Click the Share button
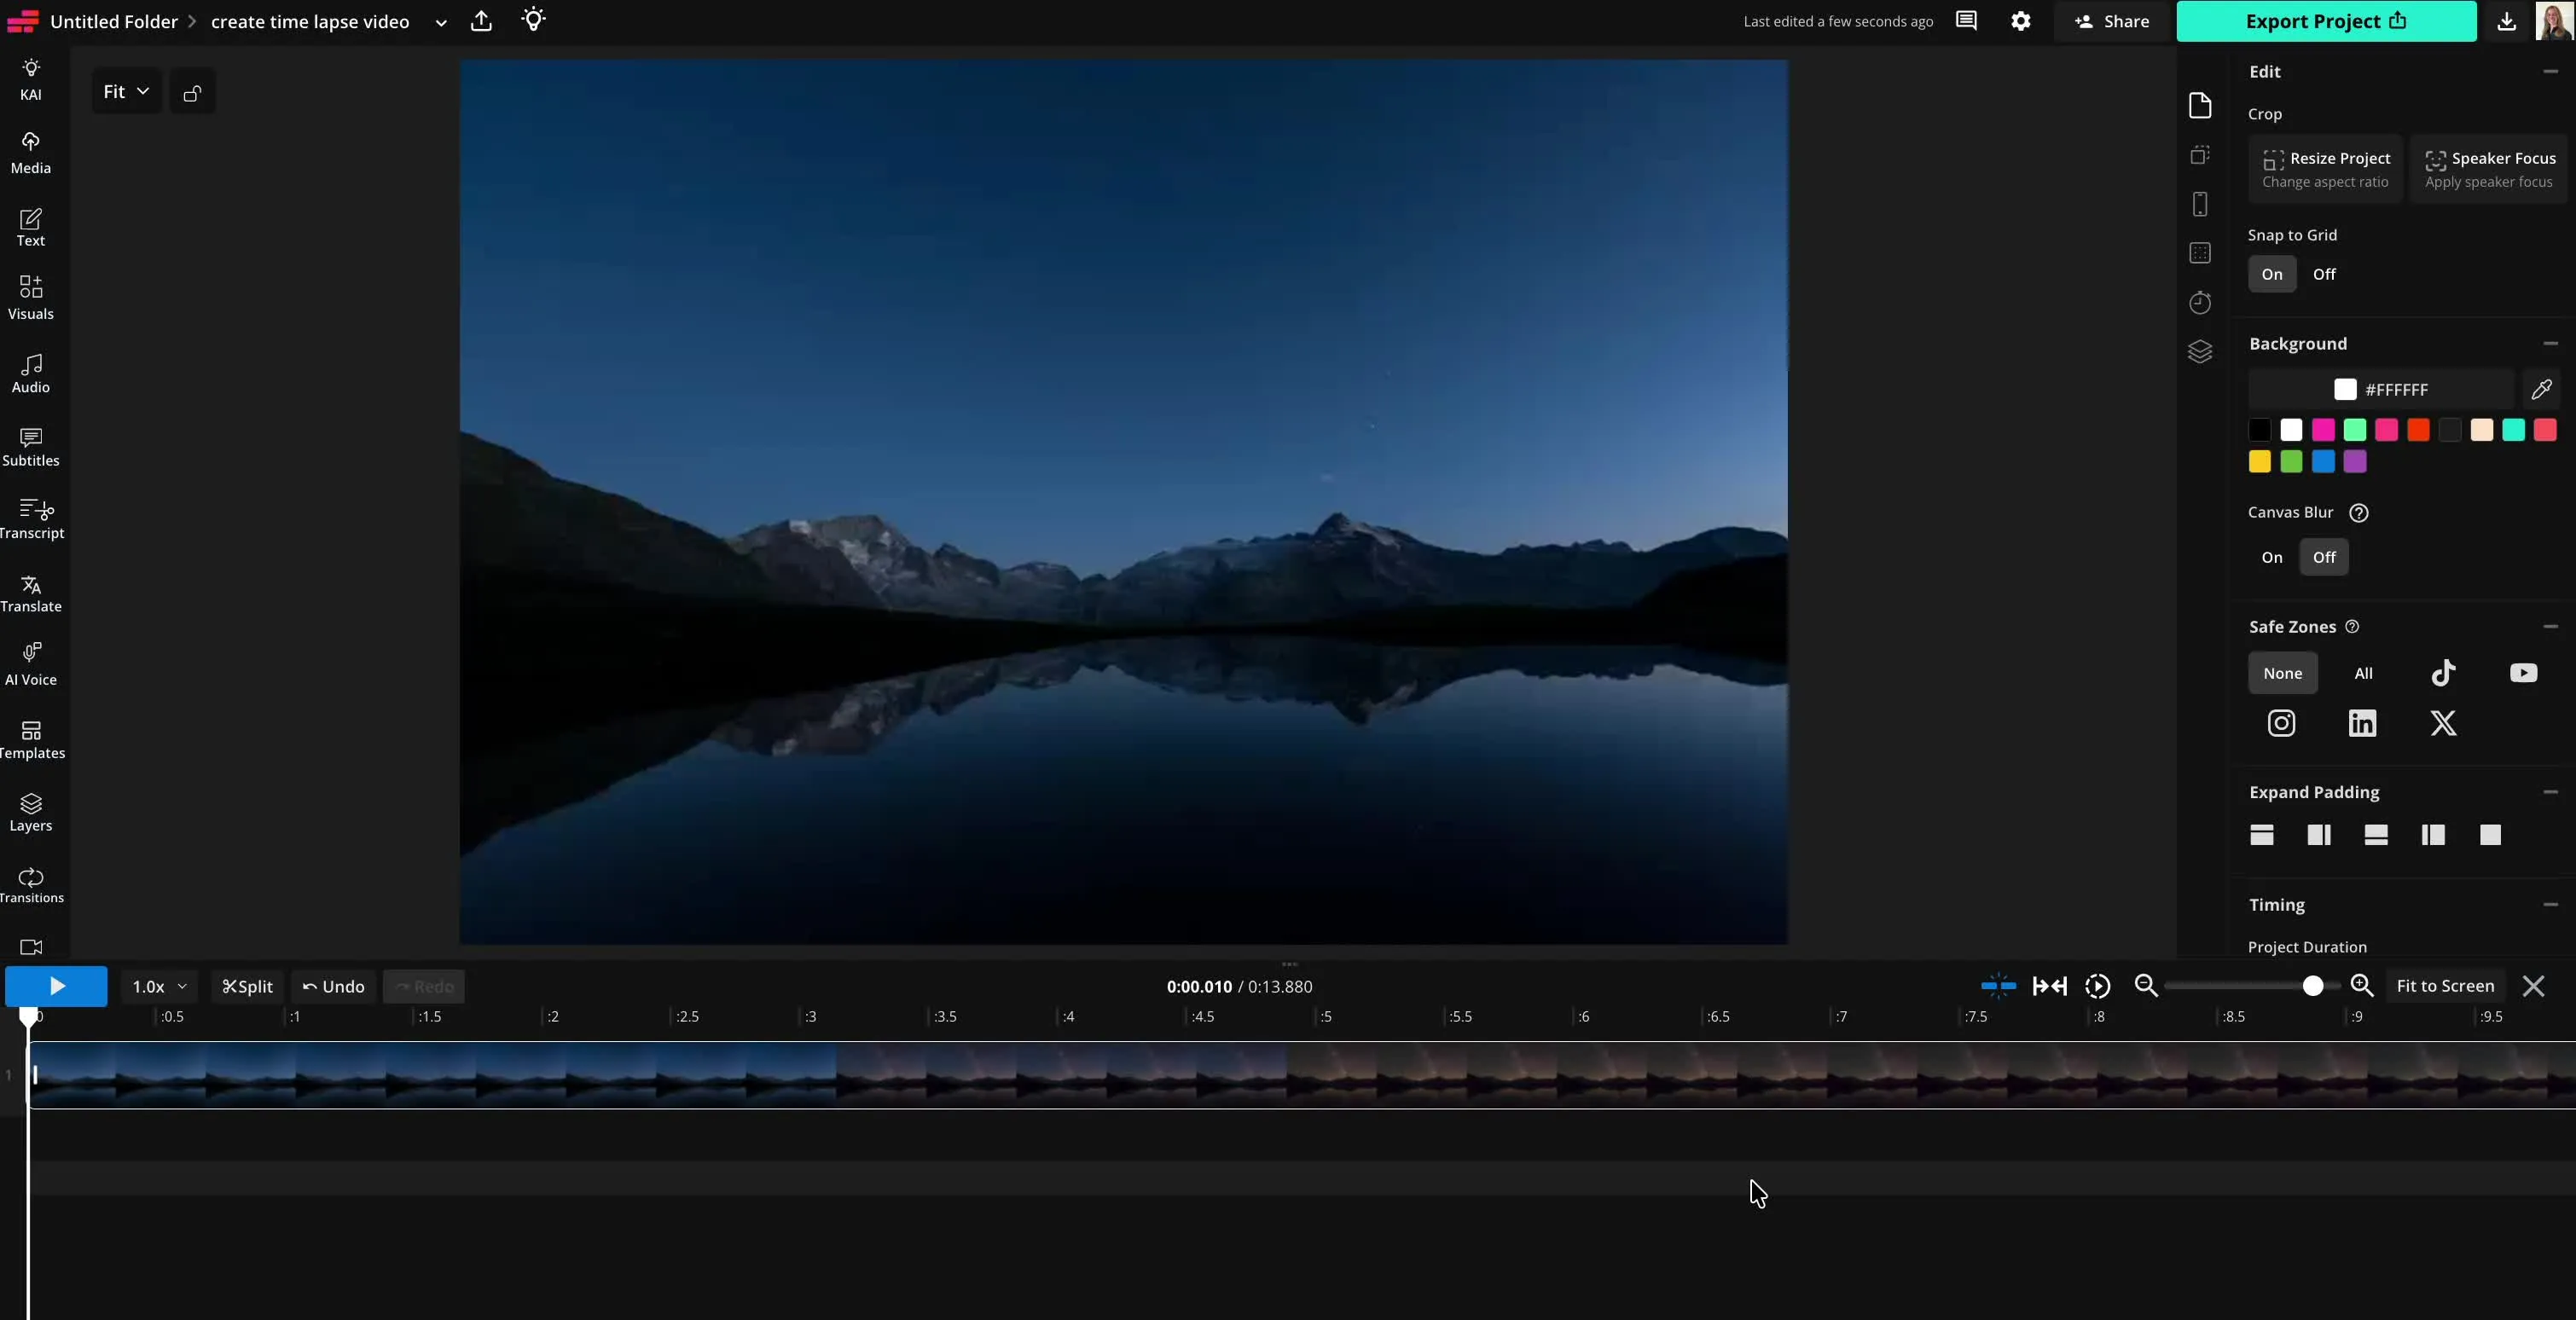2576x1320 pixels. [2112, 21]
